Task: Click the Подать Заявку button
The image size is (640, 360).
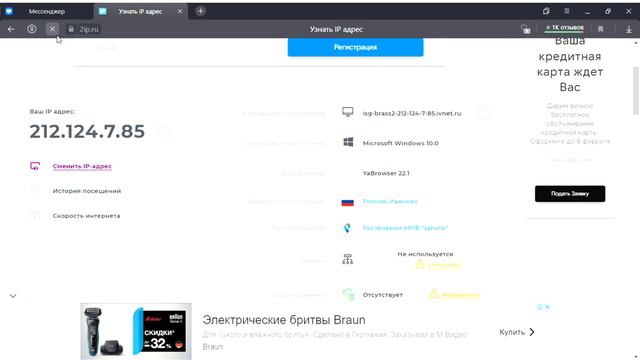Action: point(570,194)
